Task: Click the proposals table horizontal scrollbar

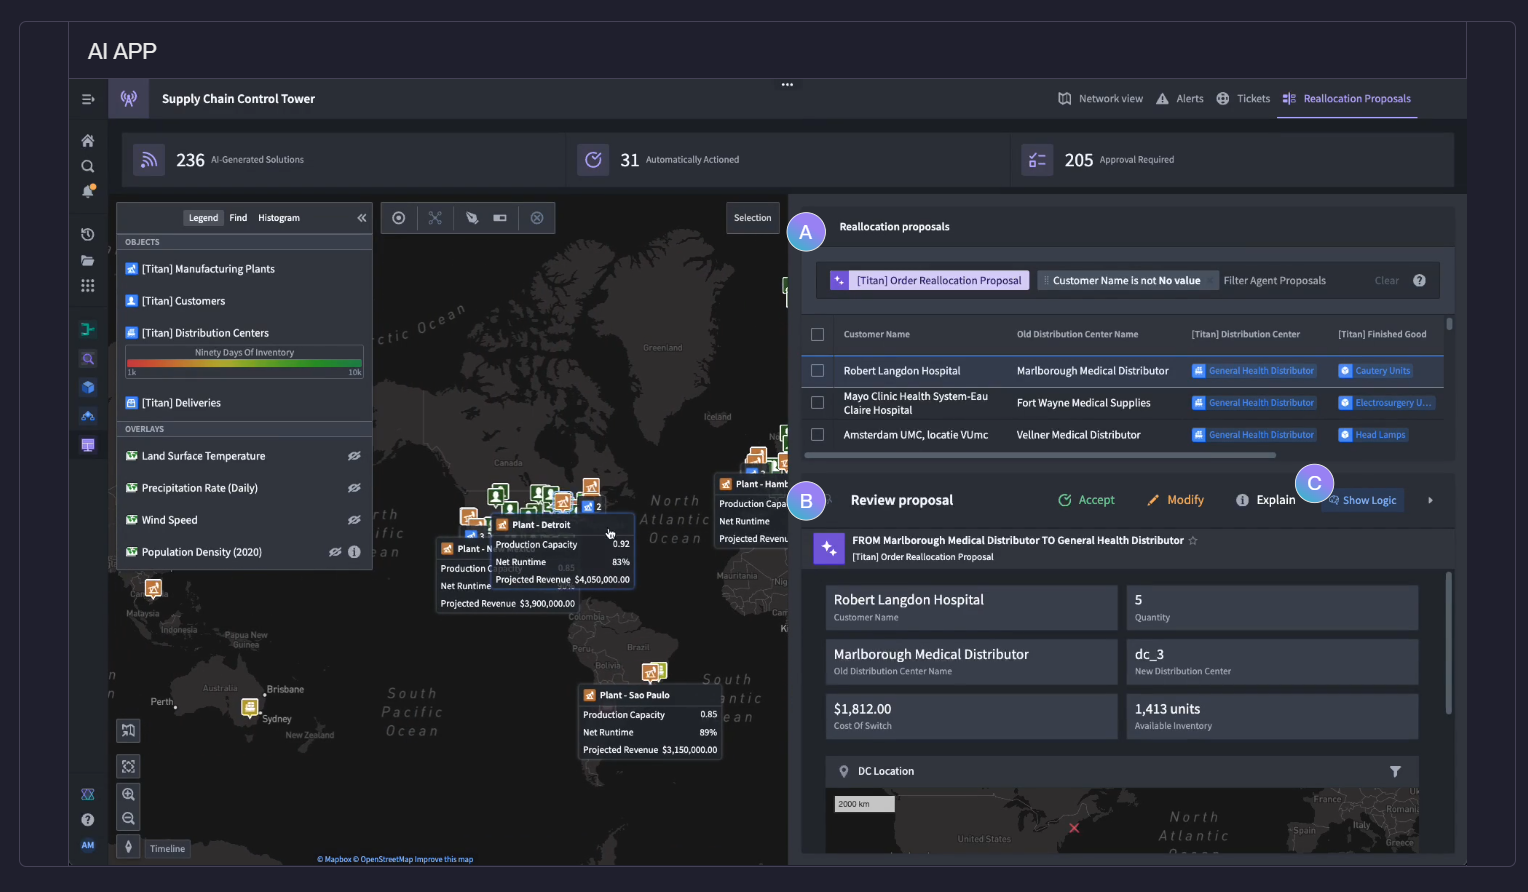Action: click(1040, 456)
